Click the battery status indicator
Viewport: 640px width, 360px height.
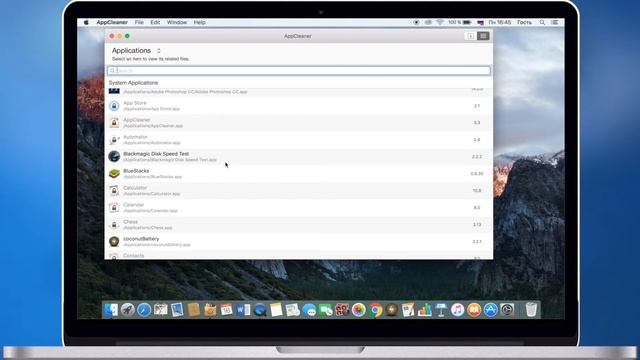pos(460,22)
